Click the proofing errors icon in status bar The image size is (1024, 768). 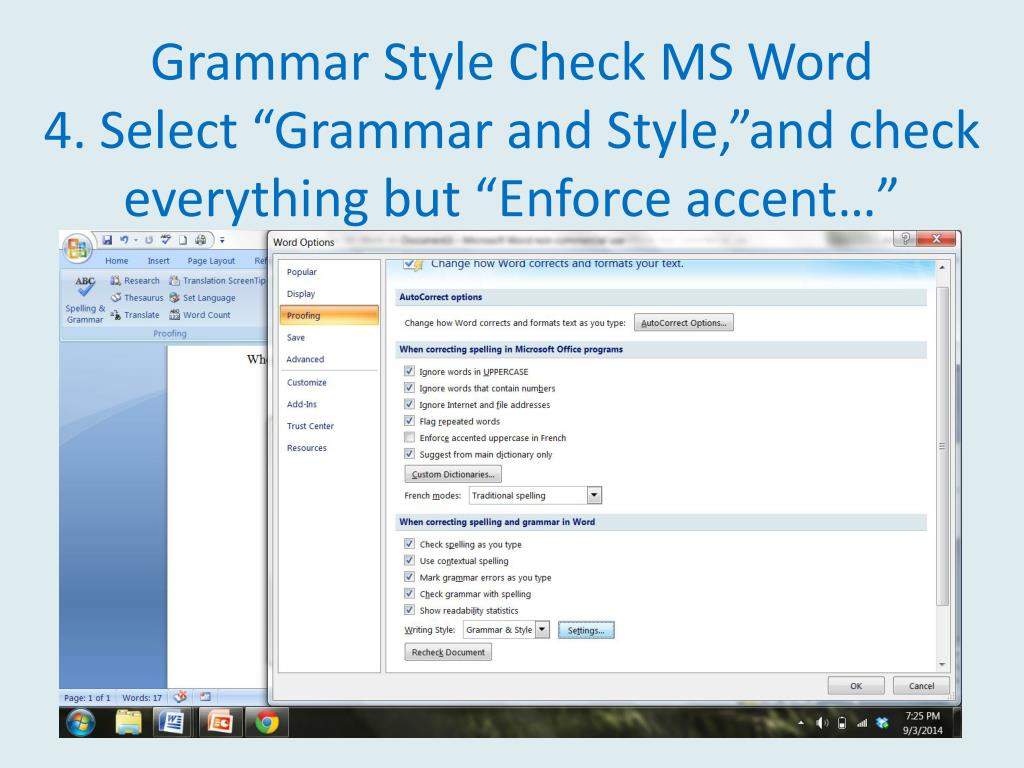coord(181,697)
